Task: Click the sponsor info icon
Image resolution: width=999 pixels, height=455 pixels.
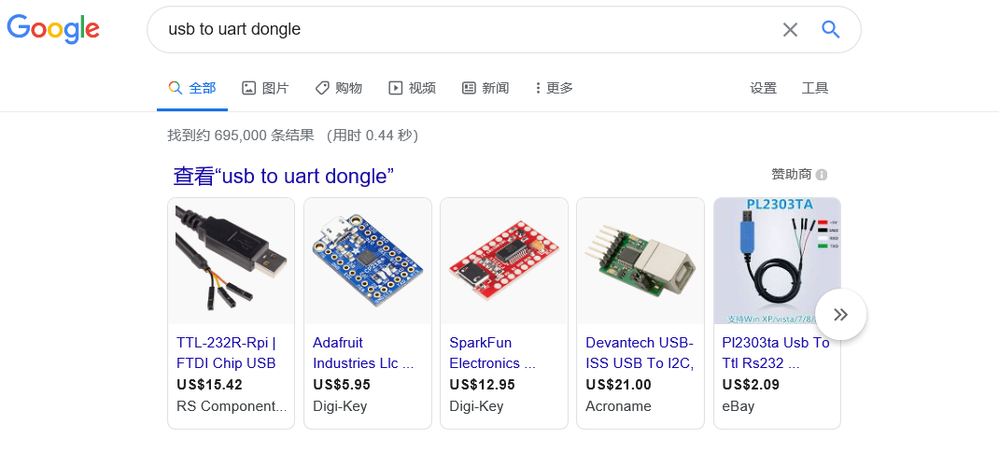Action: pyautogui.click(x=821, y=175)
